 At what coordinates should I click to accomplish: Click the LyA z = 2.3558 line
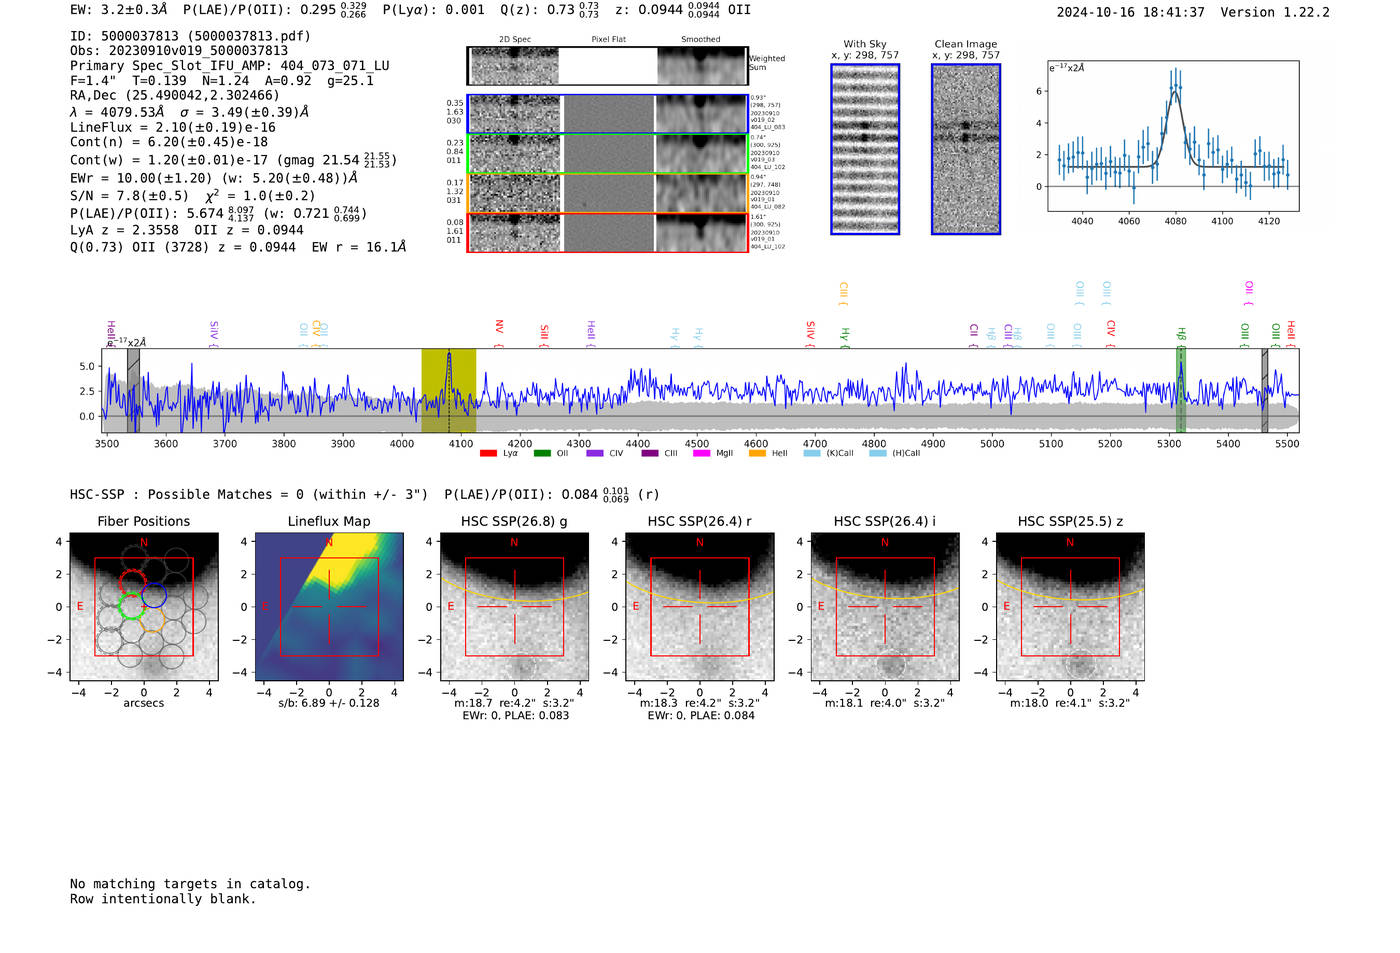[187, 230]
